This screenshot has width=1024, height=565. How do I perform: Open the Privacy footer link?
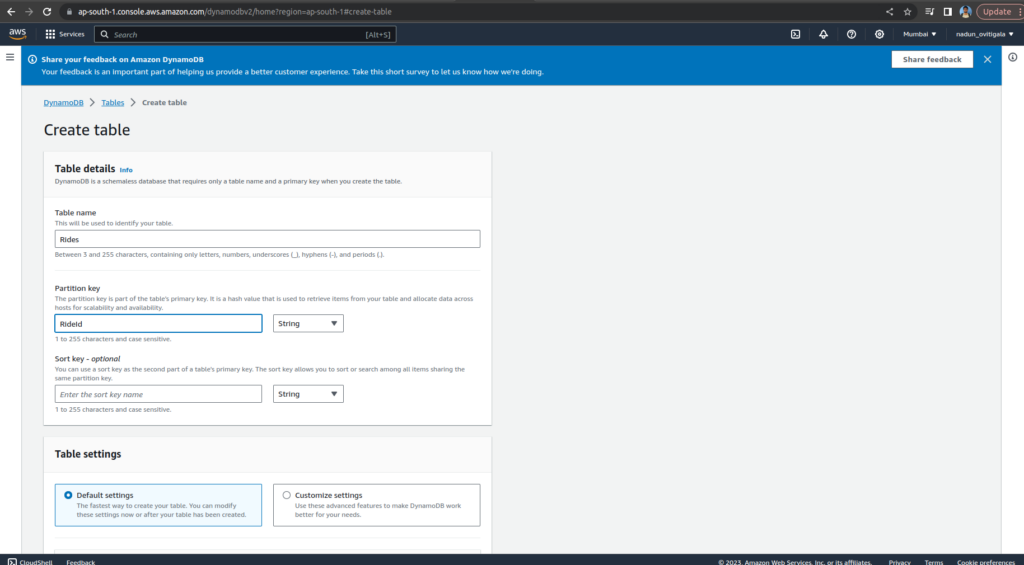pos(899,562)
